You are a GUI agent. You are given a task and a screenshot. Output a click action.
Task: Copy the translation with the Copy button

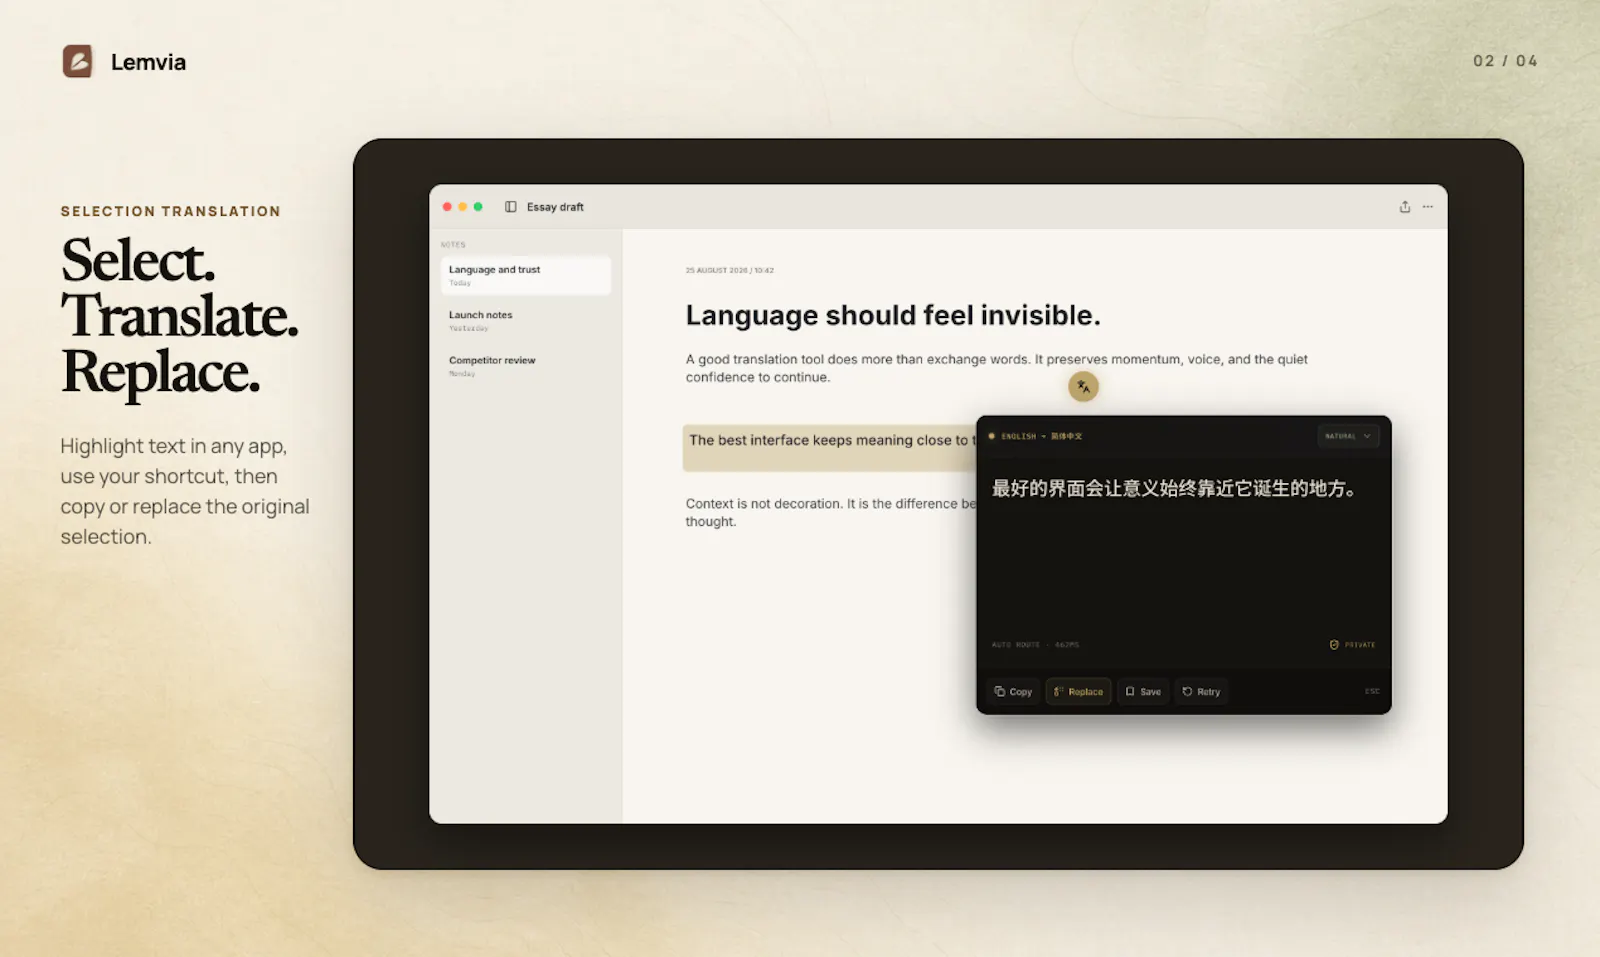[x=1013, y=691]
